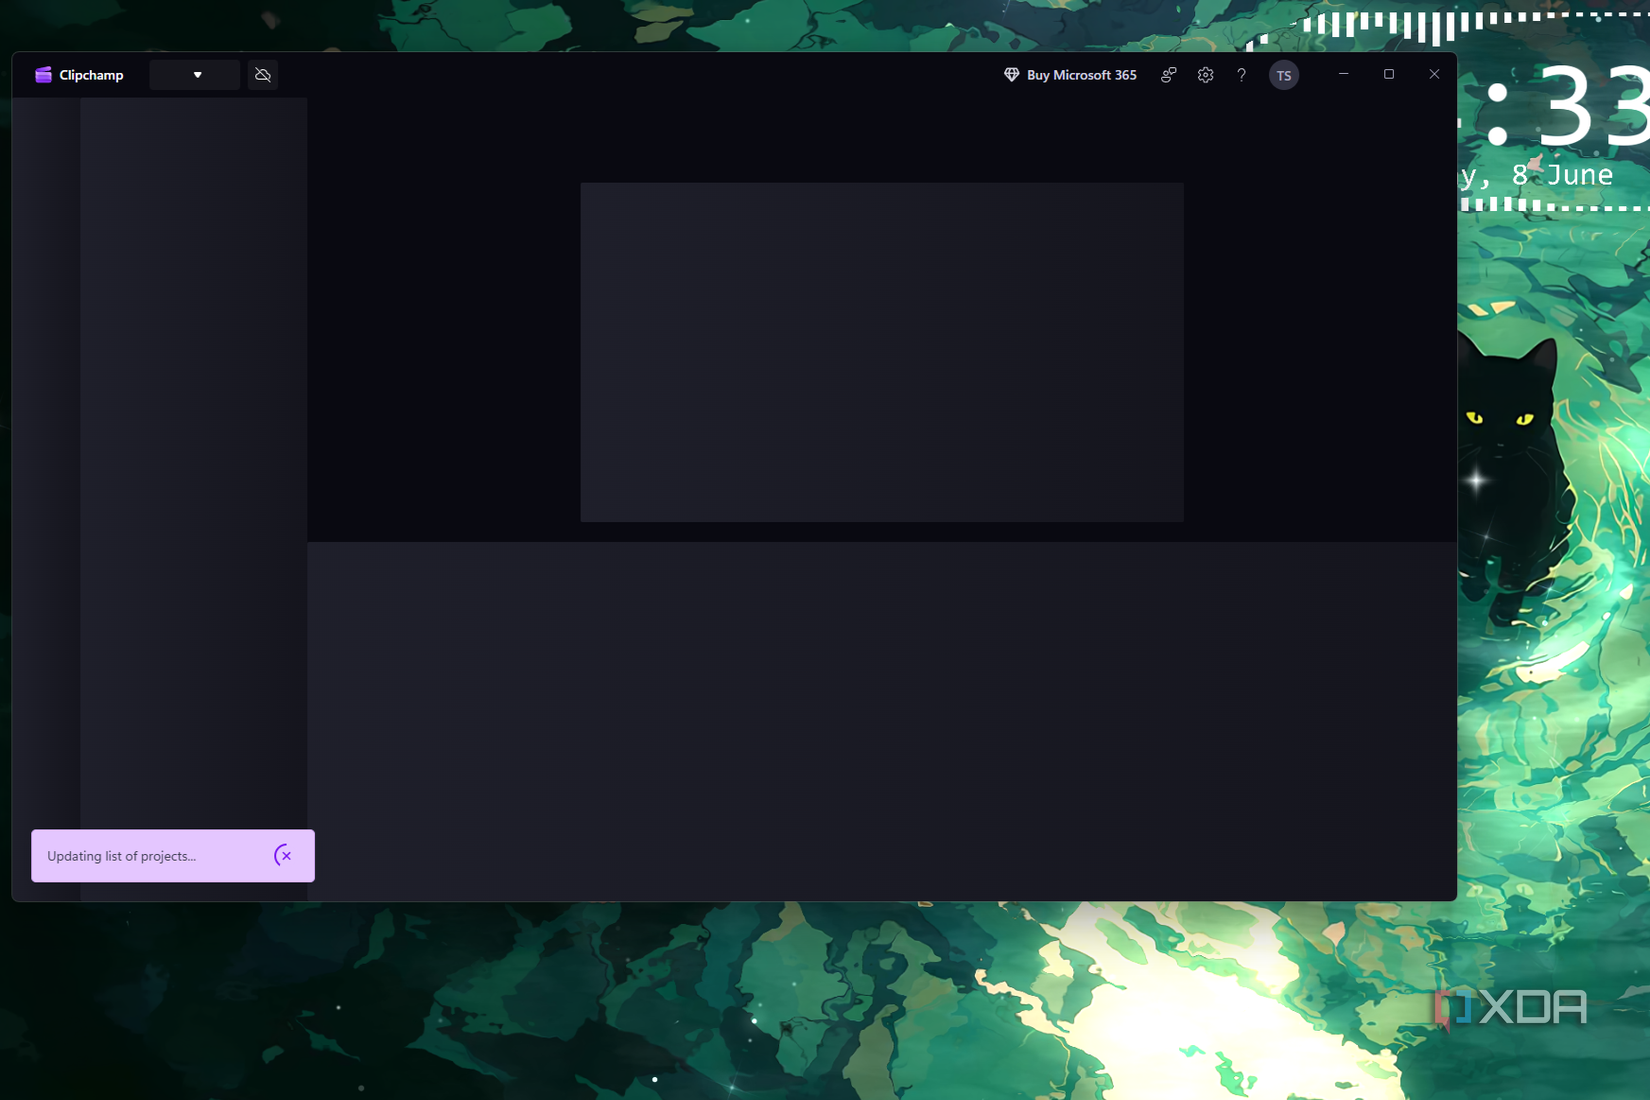
Task: Click the cloud sync disabled icon
Action: 263,75
